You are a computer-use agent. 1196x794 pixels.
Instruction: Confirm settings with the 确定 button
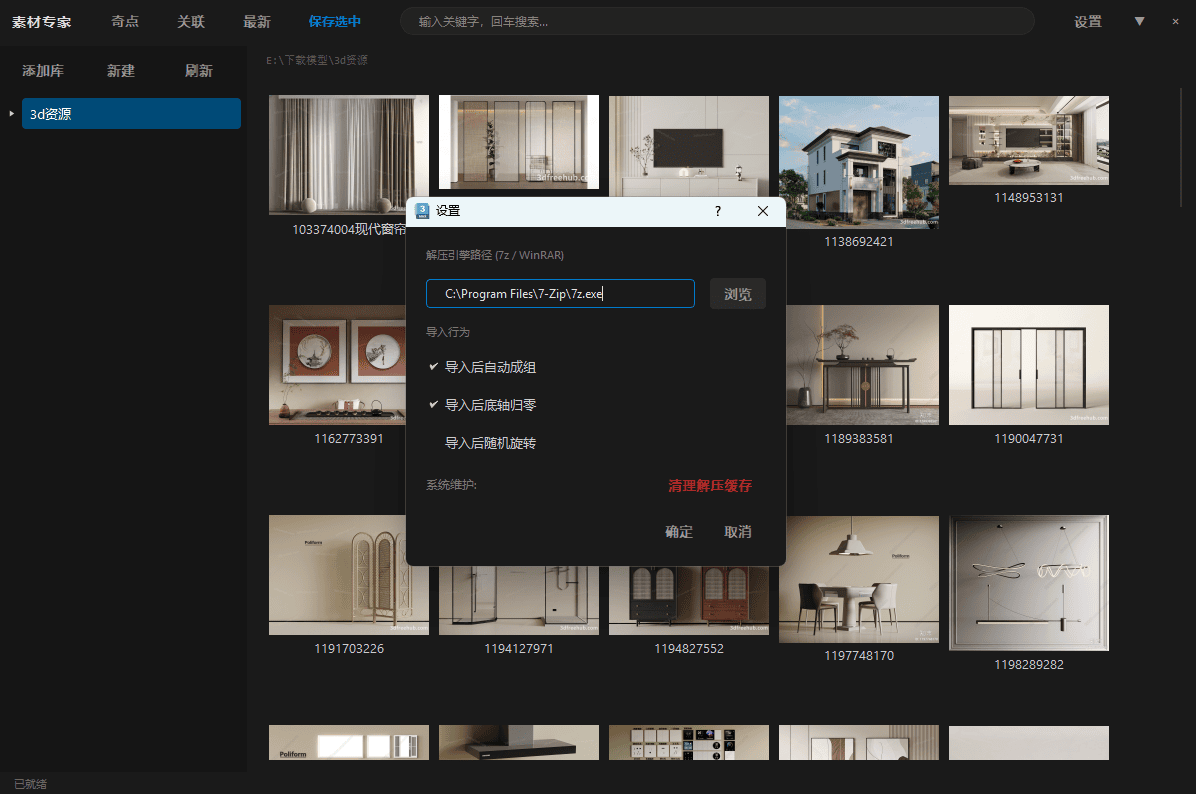click(679, 532)
